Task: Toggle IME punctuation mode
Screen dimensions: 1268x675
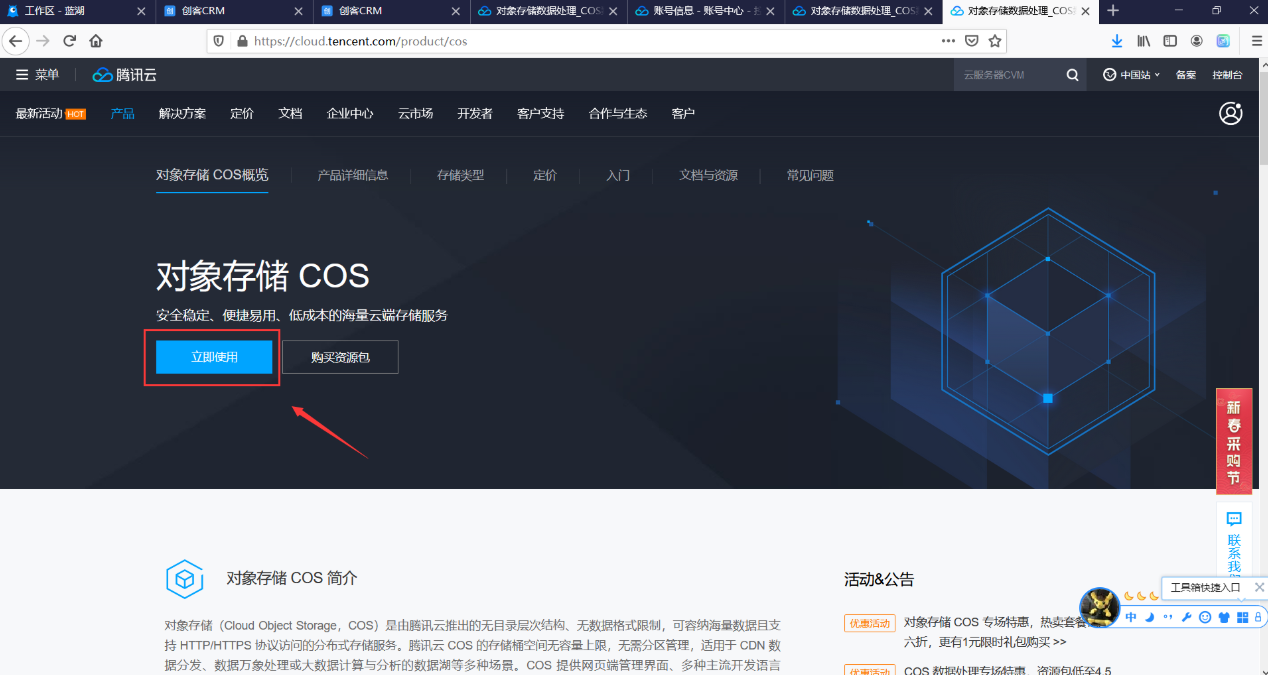Action: (x=1167, y=617)
